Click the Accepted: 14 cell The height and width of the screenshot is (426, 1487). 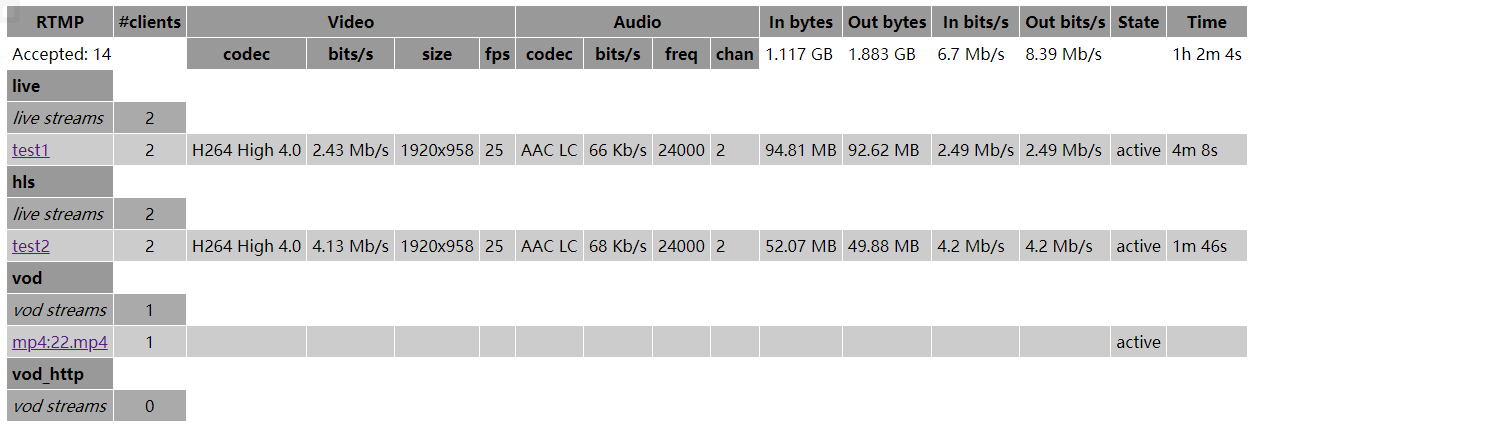[60, 54]
